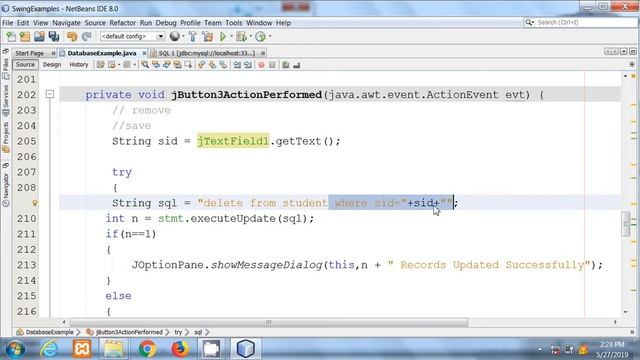Toggle Bookmark on the current line
This screenshot has height=360, width=640.
point(223,64)
